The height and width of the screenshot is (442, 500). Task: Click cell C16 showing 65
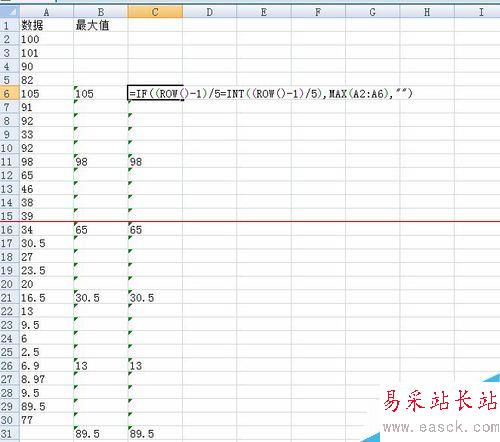155,230
